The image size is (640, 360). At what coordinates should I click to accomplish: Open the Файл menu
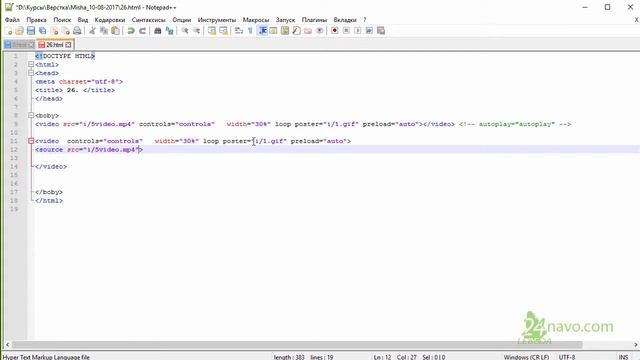click(x=12, y=20)
